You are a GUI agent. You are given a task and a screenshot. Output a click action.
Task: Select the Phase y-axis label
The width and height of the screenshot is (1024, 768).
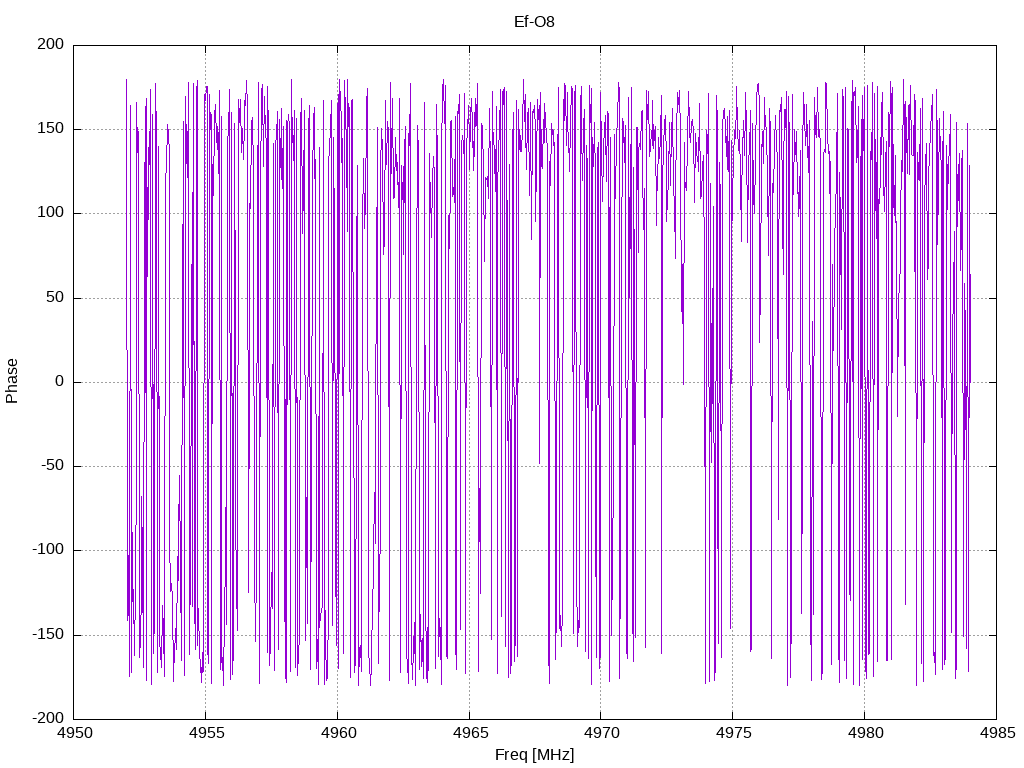coord(12,381)
